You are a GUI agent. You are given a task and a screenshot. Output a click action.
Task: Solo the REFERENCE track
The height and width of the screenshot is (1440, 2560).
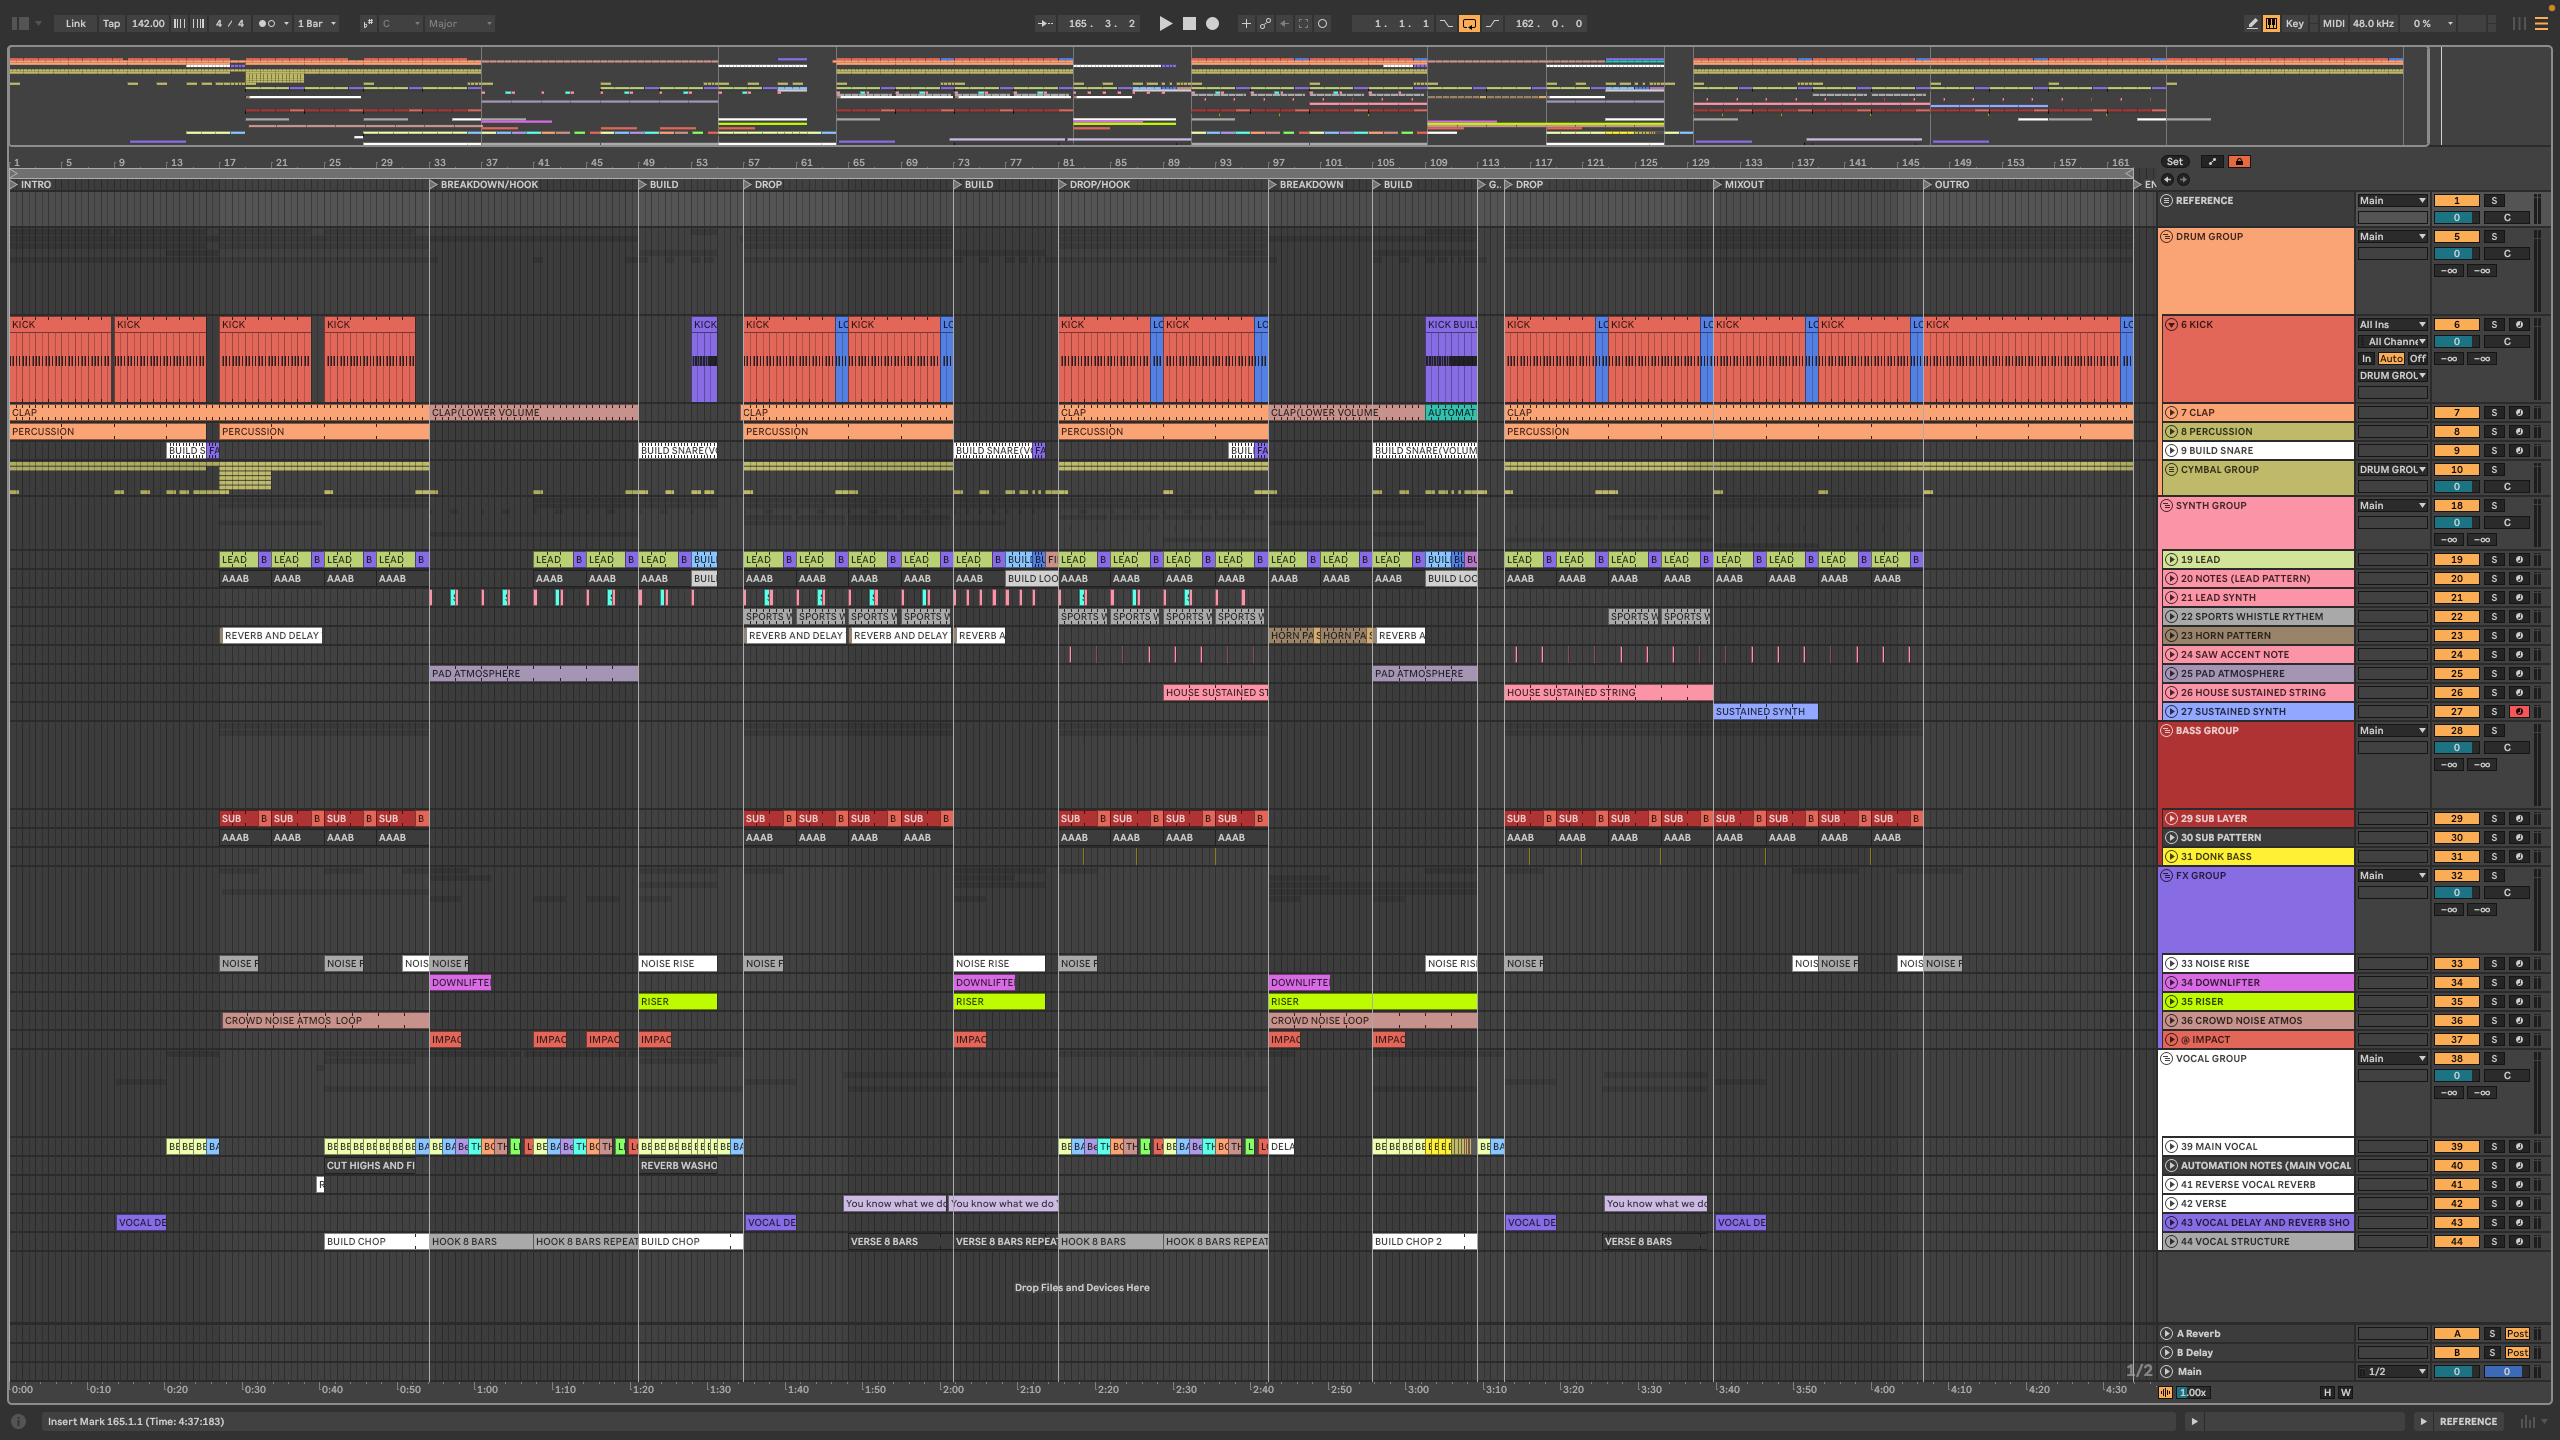pyautogui.click(x=2494, y=200)
